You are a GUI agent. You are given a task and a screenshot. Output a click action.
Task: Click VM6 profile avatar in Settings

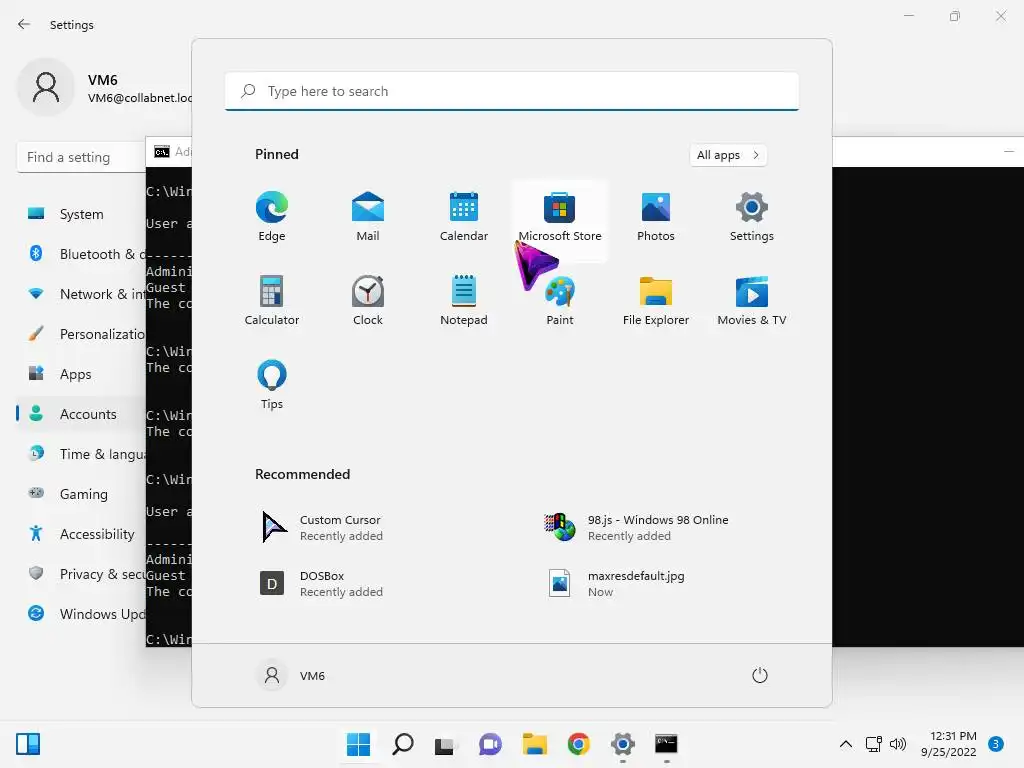coord(46,87)
